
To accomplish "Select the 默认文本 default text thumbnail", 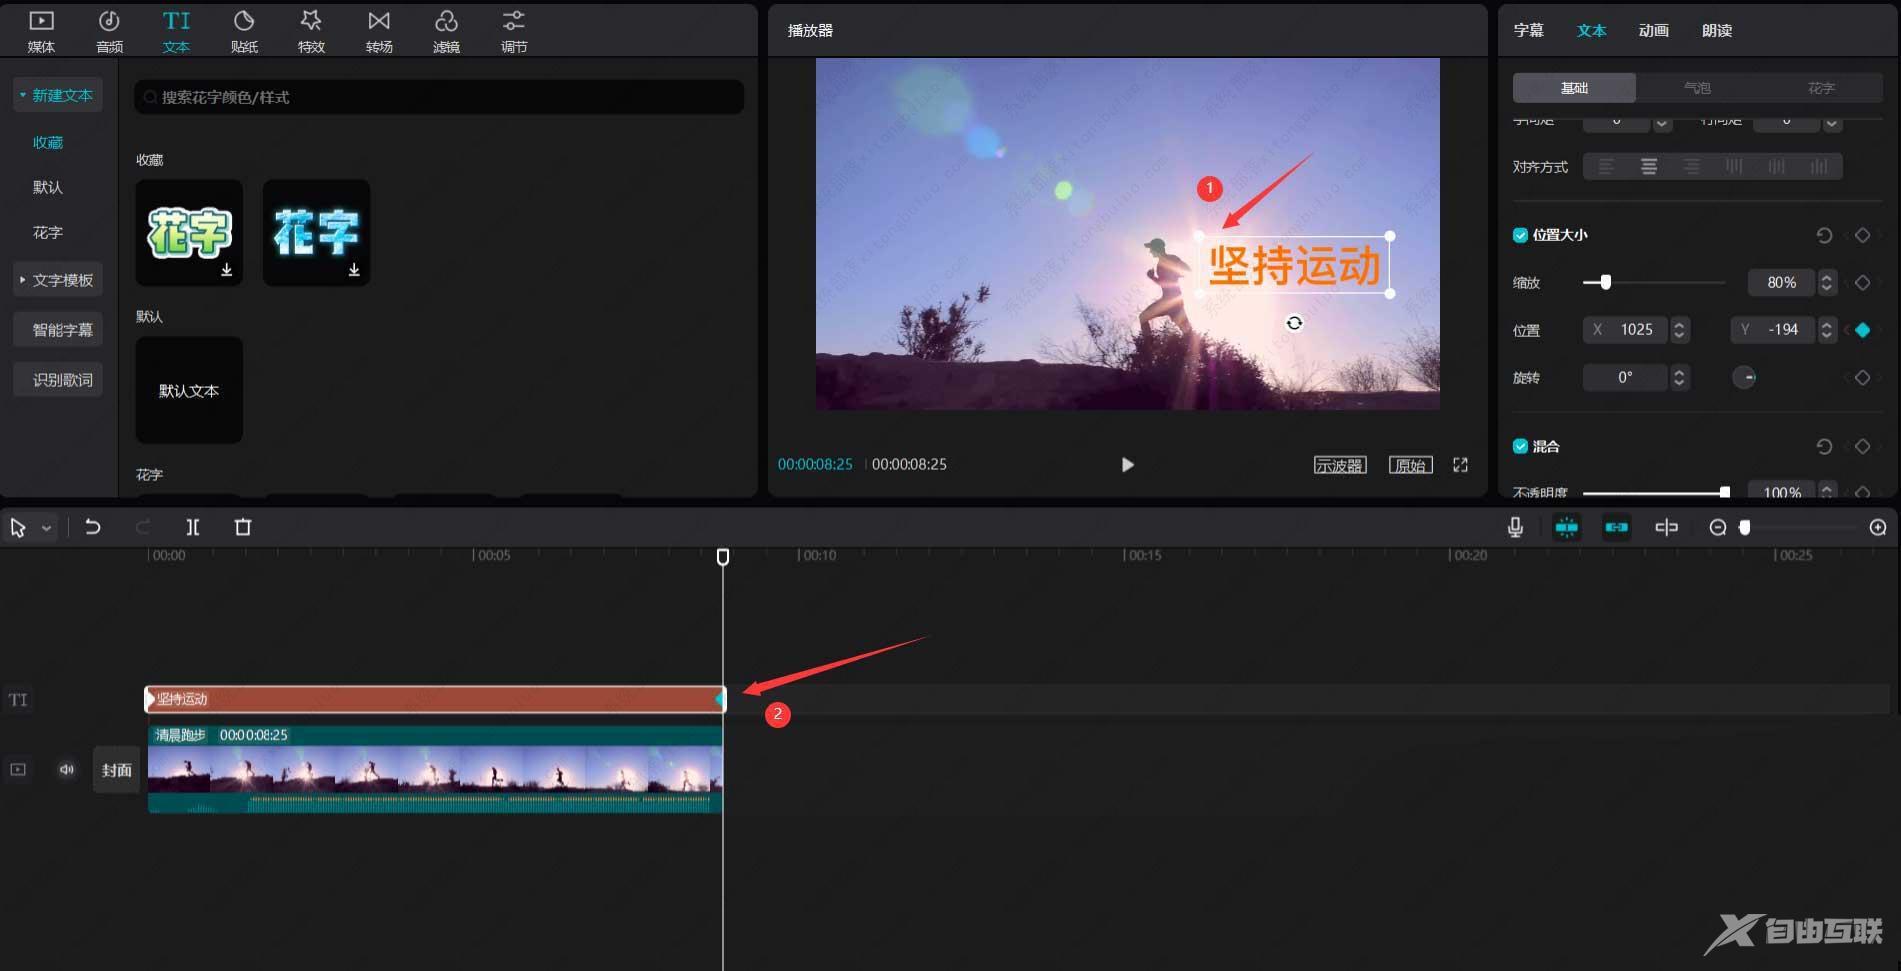I will coord(189,390).
